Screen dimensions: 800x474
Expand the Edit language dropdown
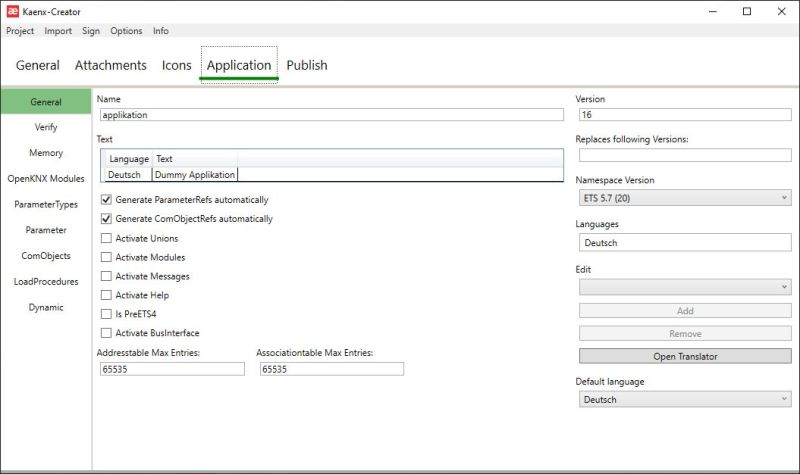coord(685,287)
